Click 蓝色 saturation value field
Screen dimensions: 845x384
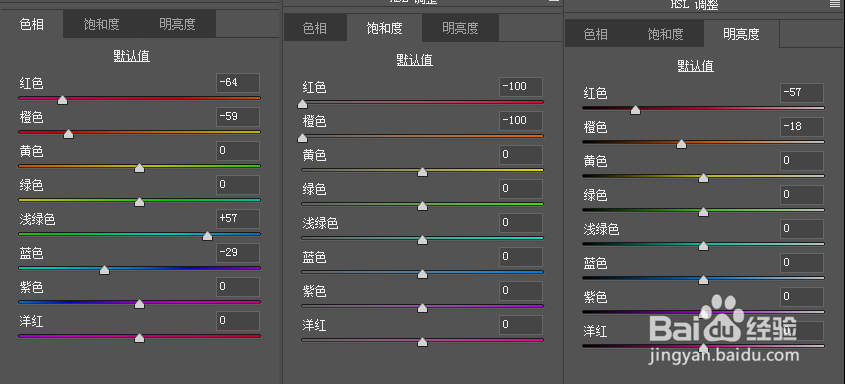(521, 256)
